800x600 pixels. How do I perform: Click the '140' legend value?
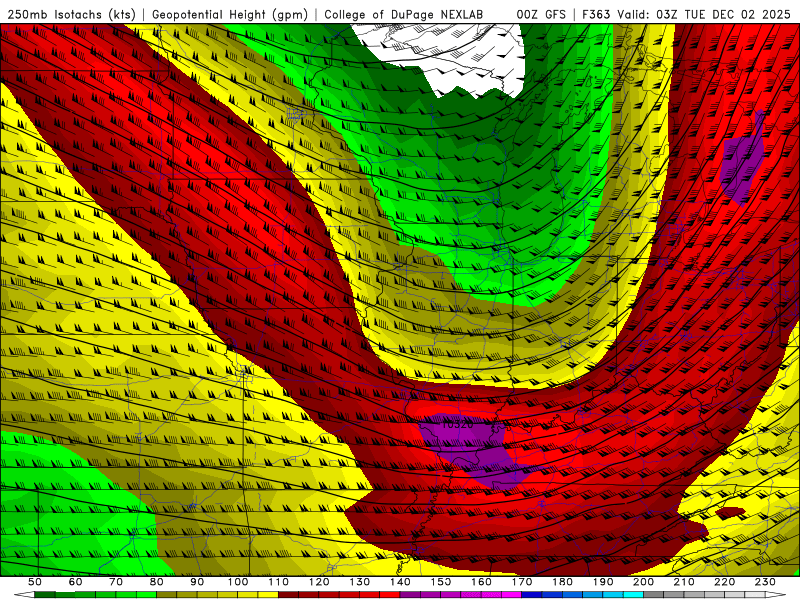point(400,582)
